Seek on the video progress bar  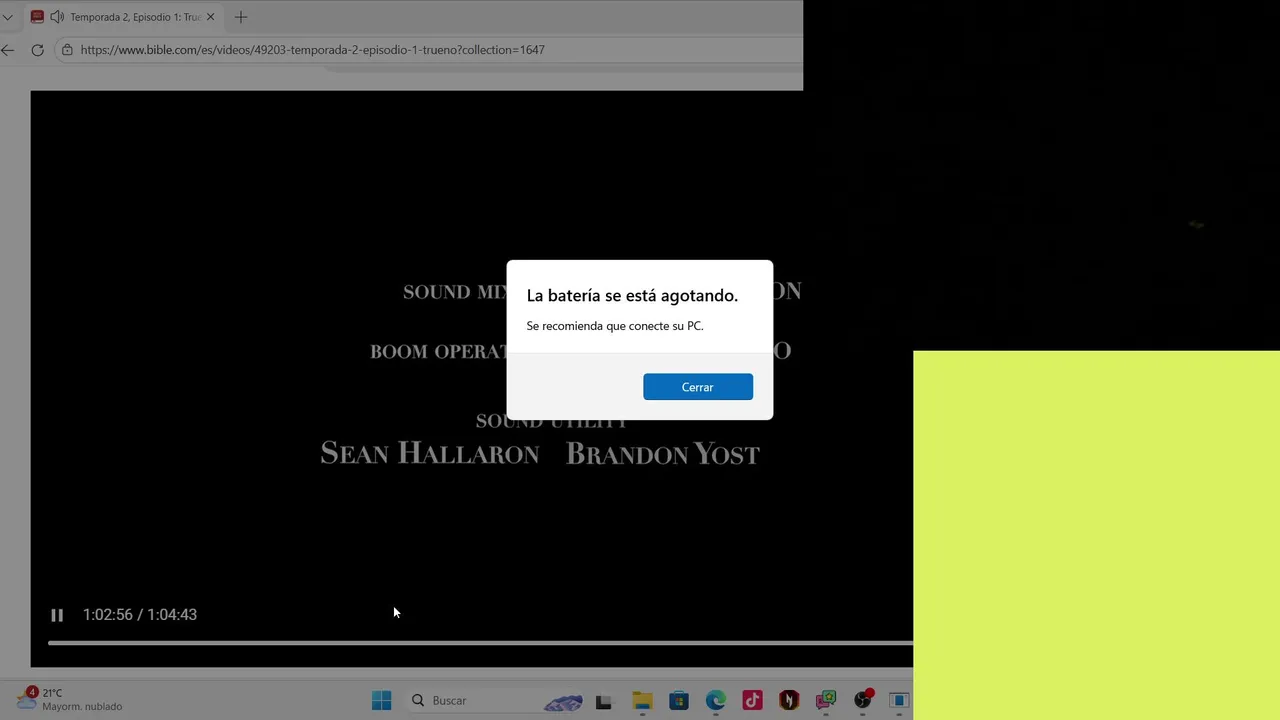point(480,643)
